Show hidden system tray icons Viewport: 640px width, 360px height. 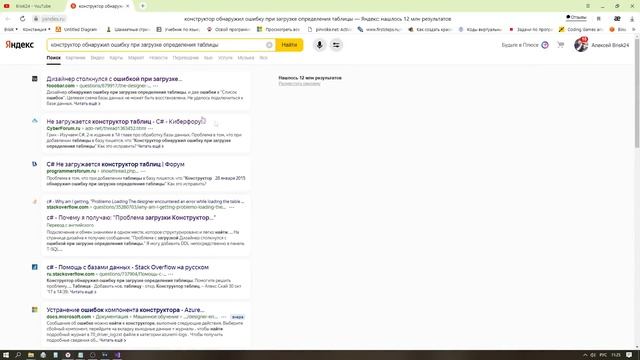[x=585, y=355]
